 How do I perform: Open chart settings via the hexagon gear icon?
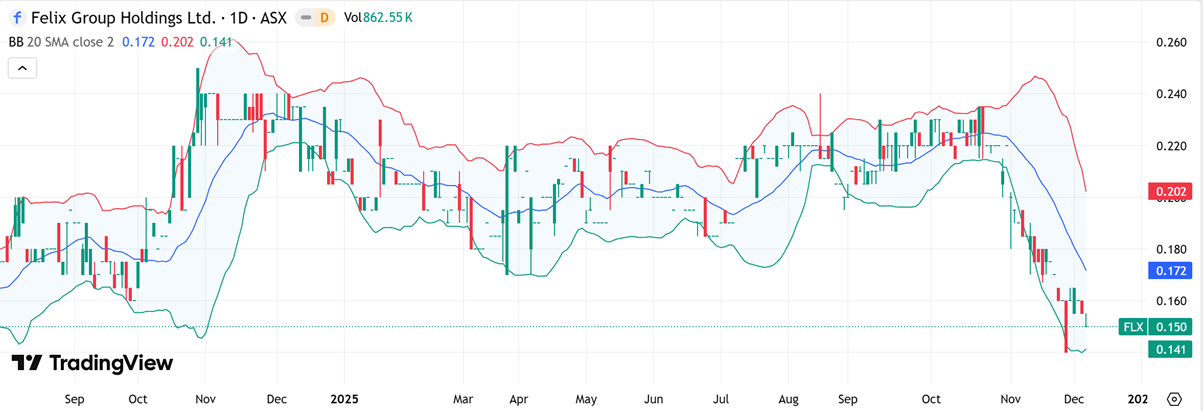pos(1185,397)
